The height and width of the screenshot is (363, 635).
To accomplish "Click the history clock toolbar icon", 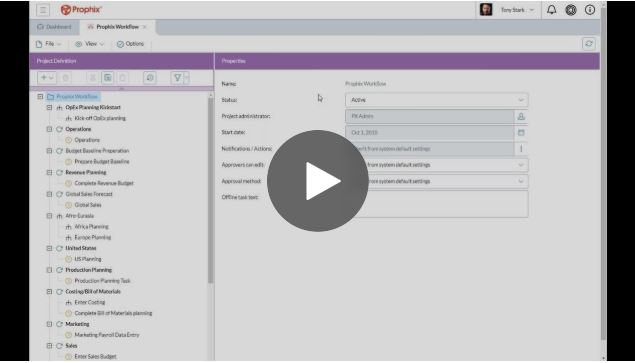I will pos(150,78).
